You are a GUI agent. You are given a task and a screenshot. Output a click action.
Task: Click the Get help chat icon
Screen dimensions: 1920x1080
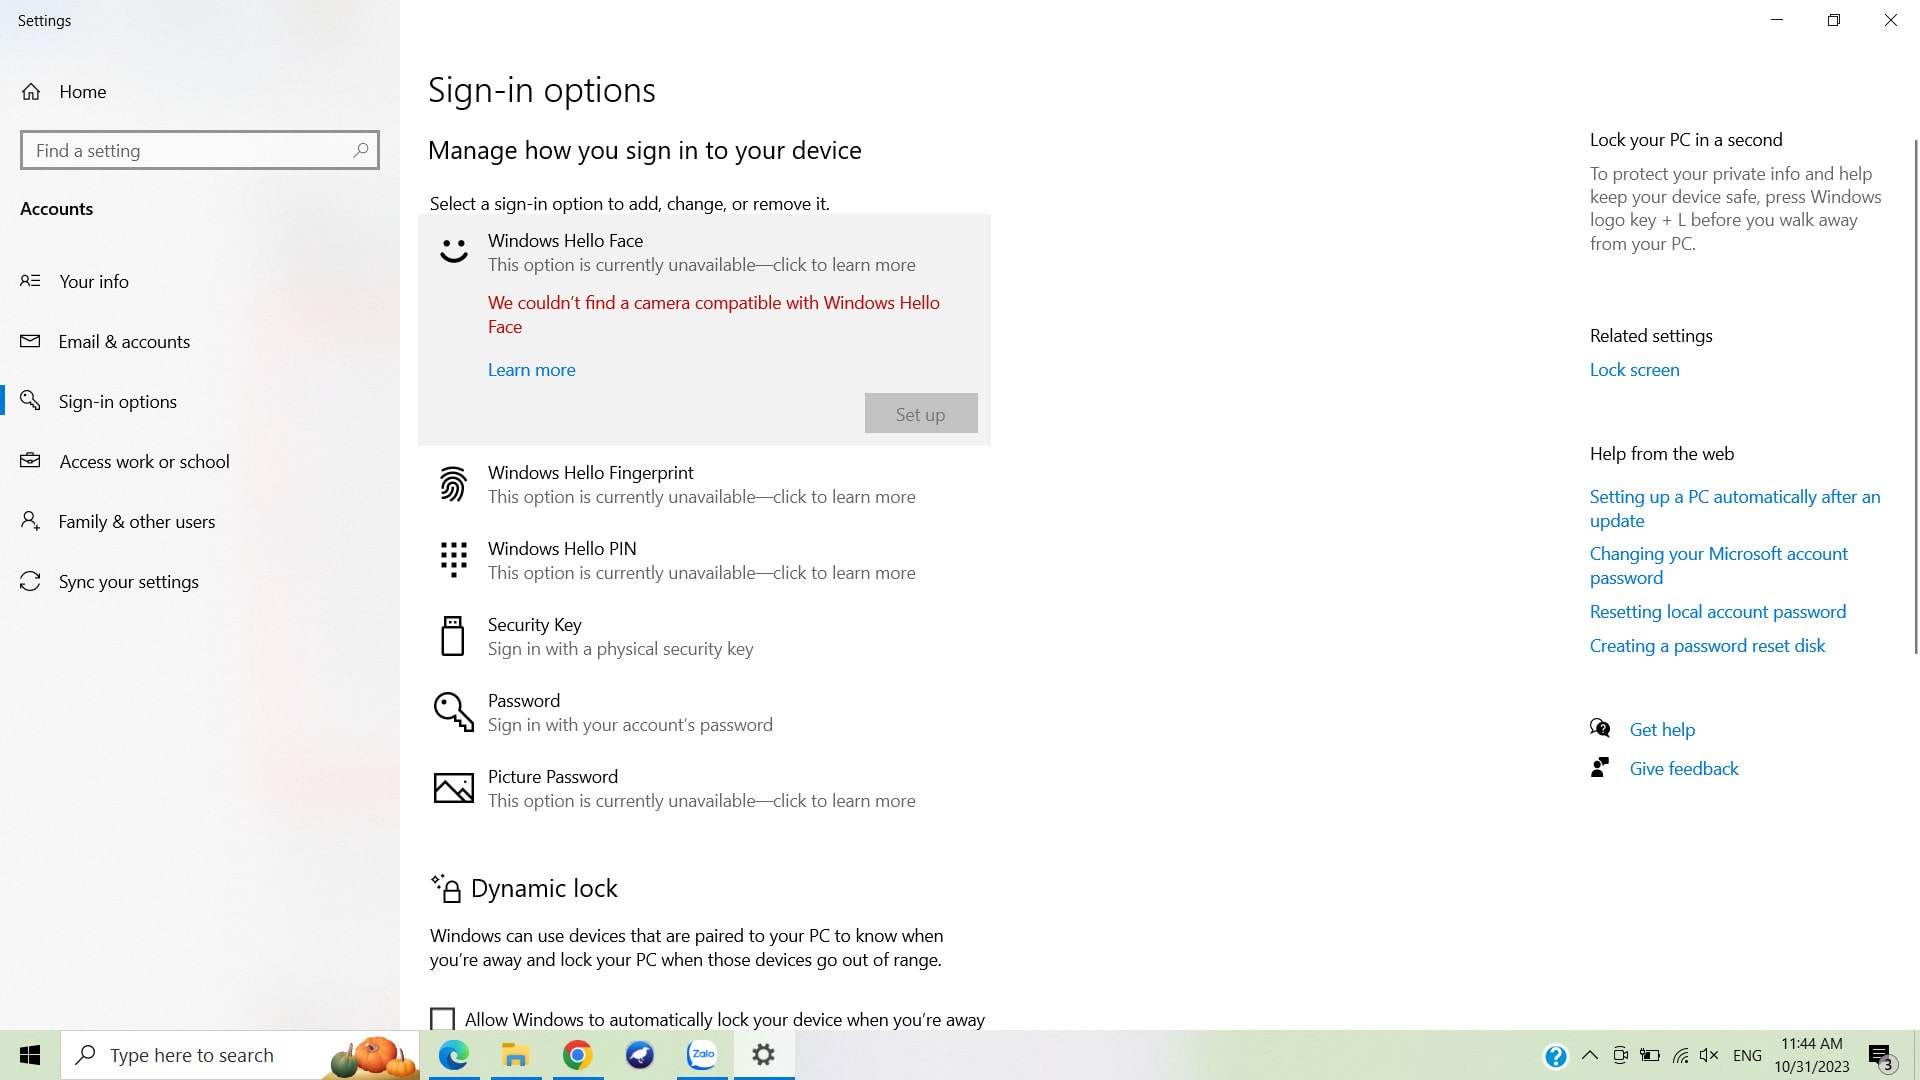coord(1600,728)
